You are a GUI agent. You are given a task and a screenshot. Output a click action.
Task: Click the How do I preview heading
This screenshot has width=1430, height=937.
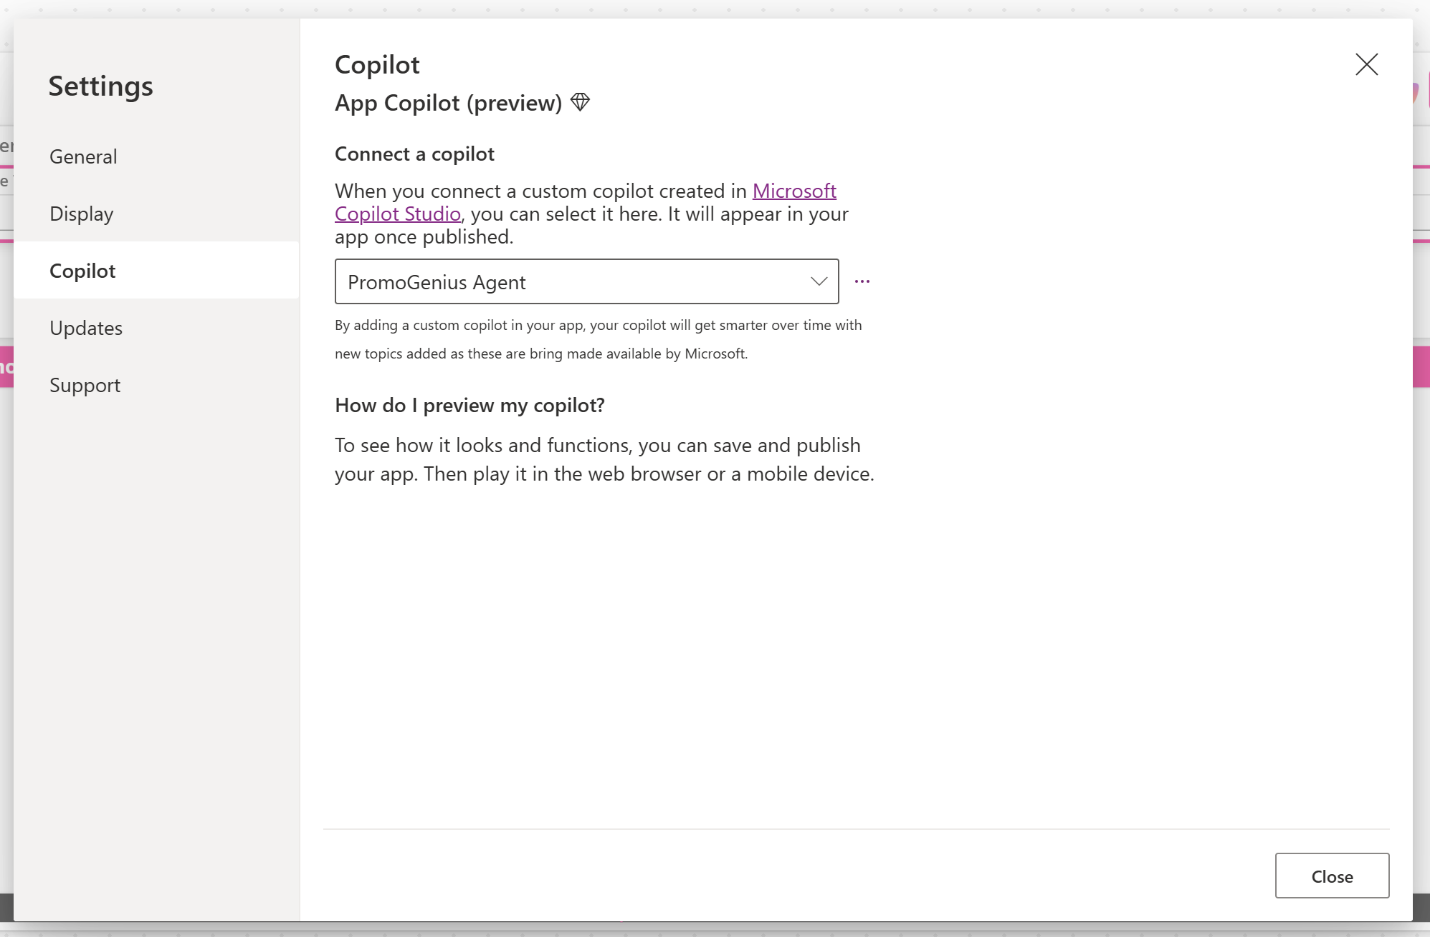pyautogui.click(x=470, y=405)
